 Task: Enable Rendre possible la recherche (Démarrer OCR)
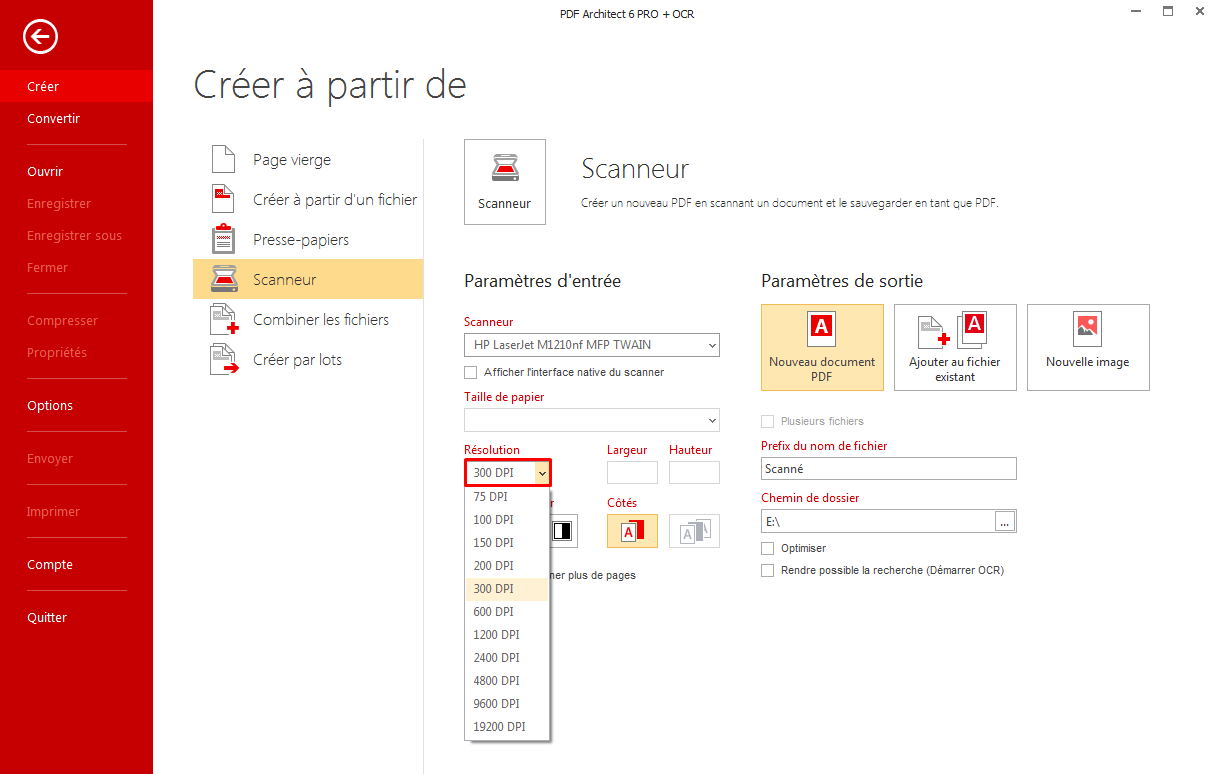click(767, 570)
